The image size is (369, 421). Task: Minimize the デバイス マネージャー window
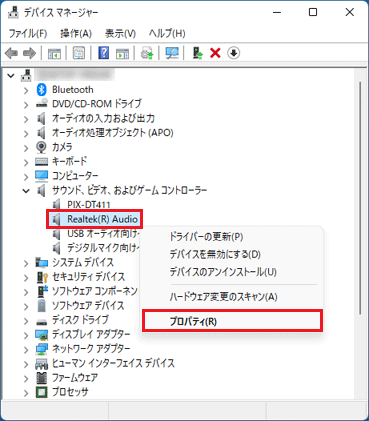click(277, 13)
